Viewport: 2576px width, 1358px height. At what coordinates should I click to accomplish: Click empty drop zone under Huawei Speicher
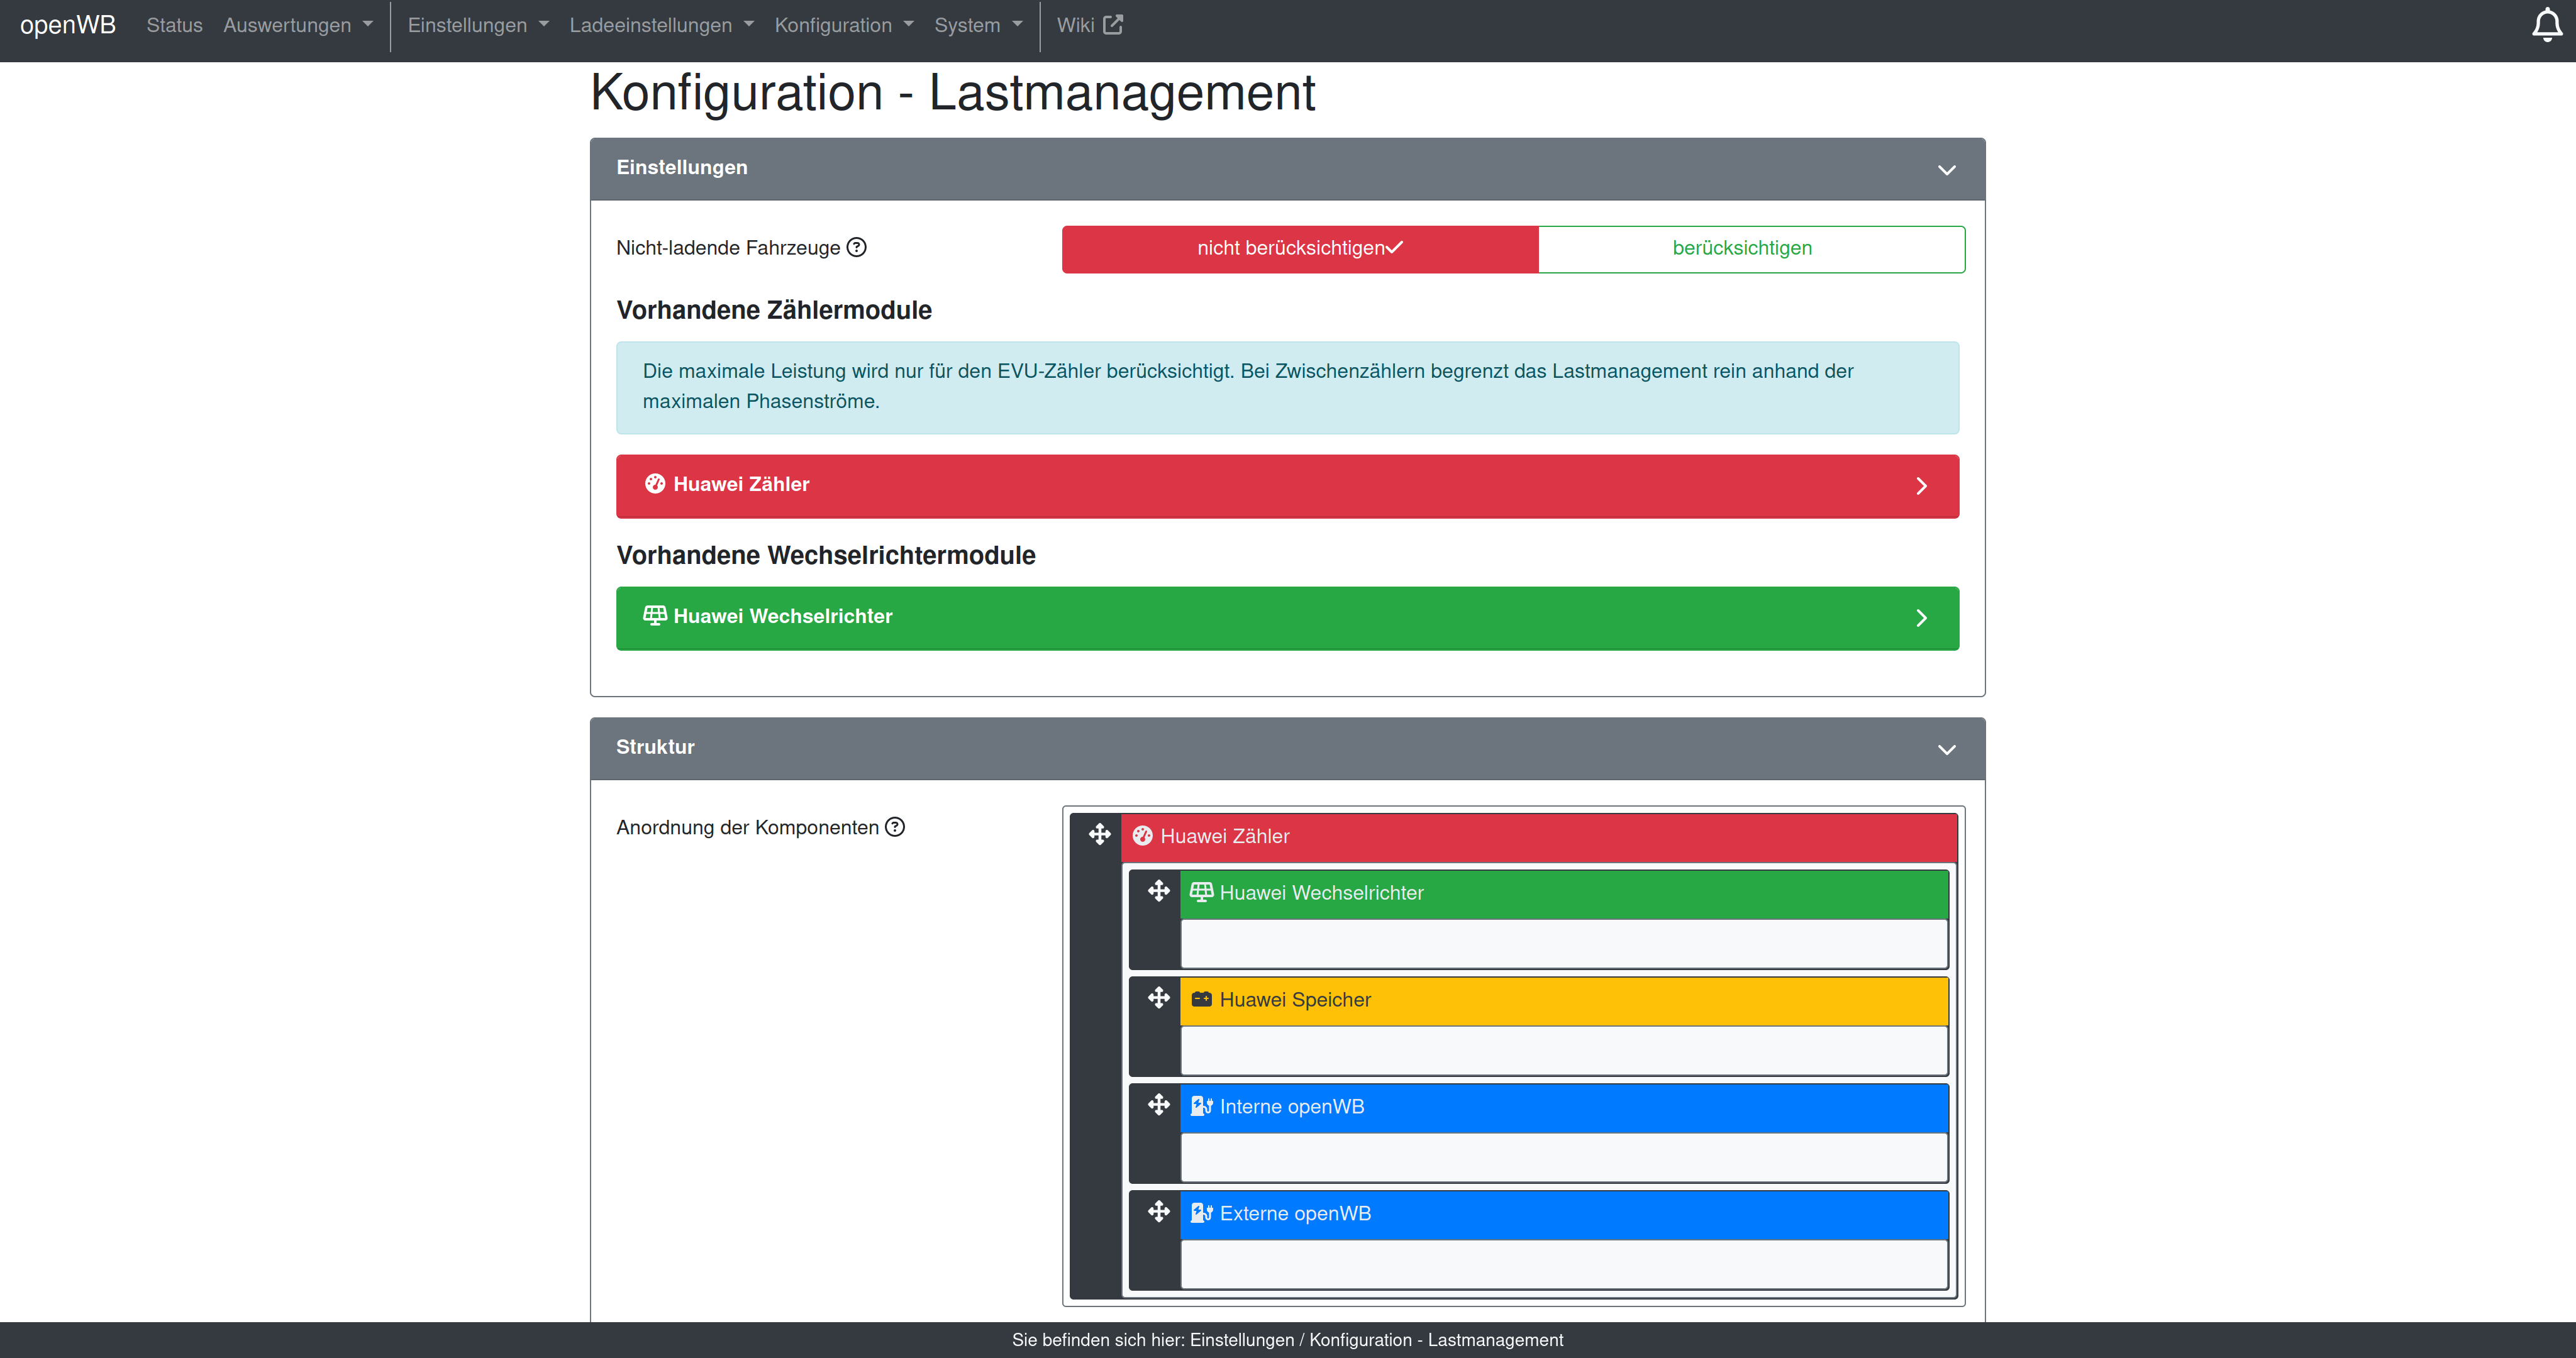(1563, 1050)
